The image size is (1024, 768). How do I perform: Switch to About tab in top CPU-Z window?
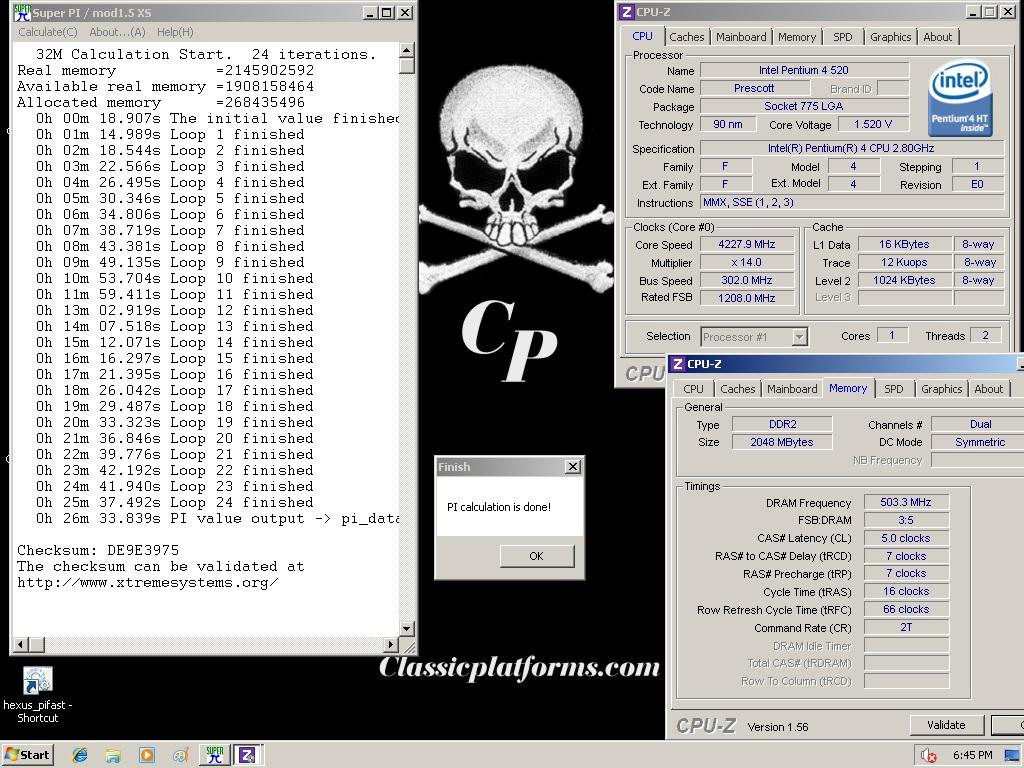point(937,37)
